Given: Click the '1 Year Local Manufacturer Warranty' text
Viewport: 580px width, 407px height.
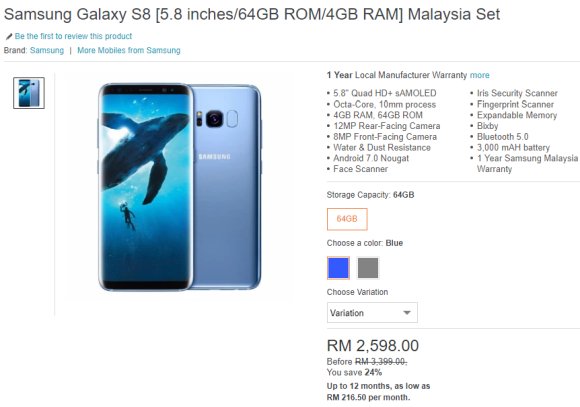Looking at the screenshot, I should coord(397,75).
